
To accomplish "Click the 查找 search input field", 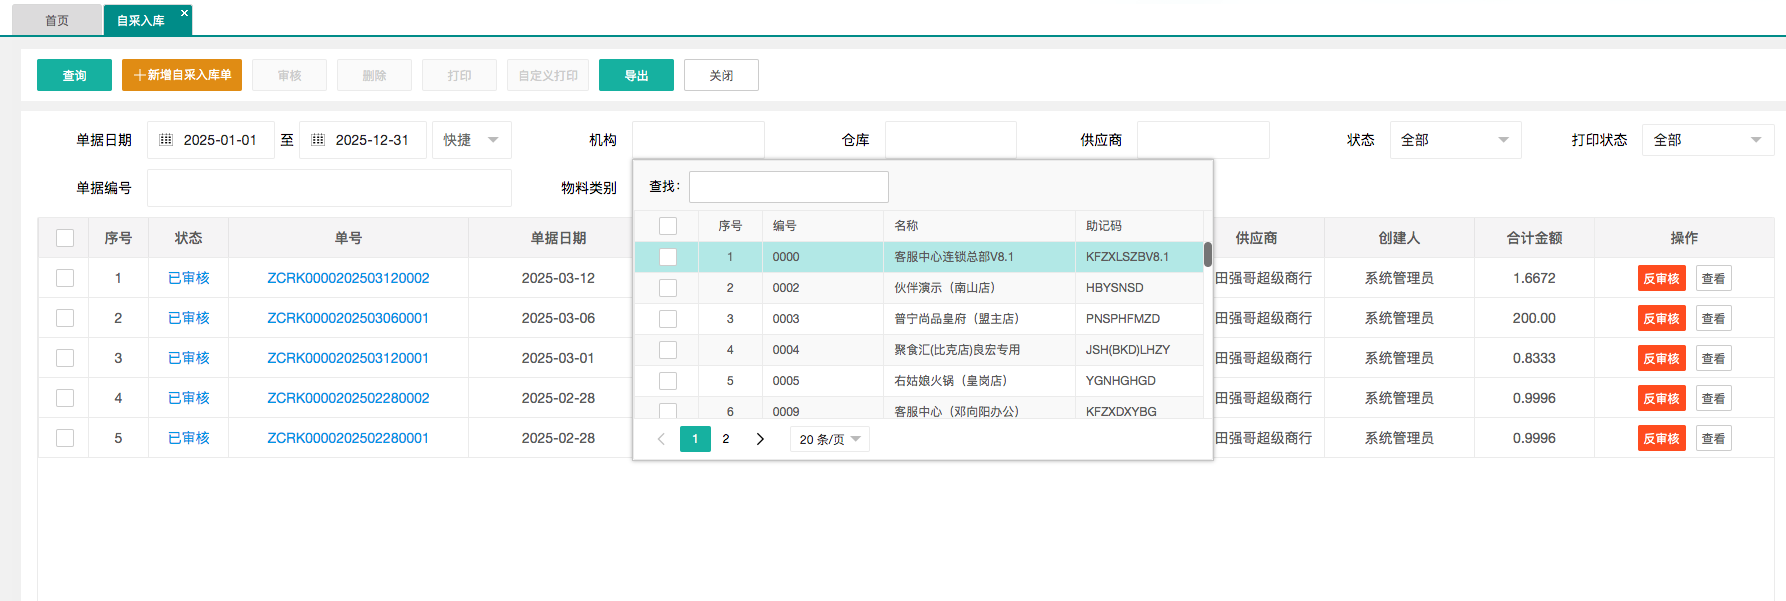I will point(788,187).
